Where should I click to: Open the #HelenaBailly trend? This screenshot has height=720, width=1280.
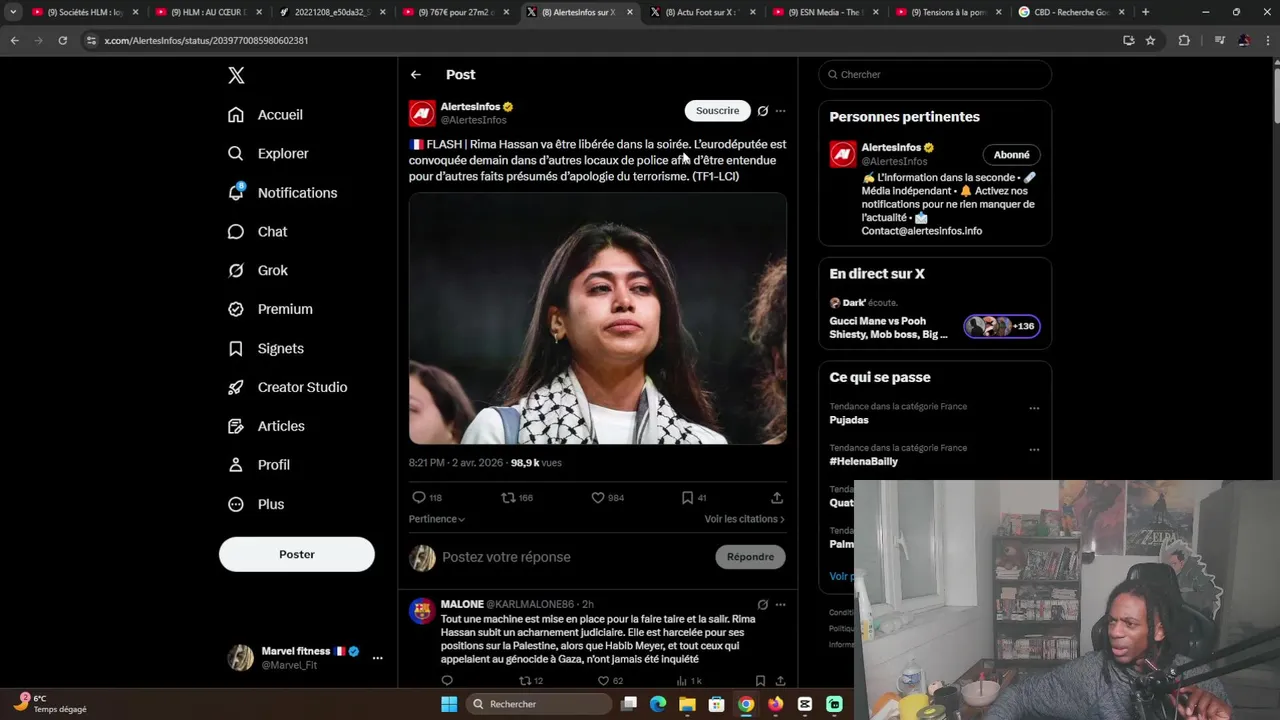pyautogui.click(x=863, y=462)
